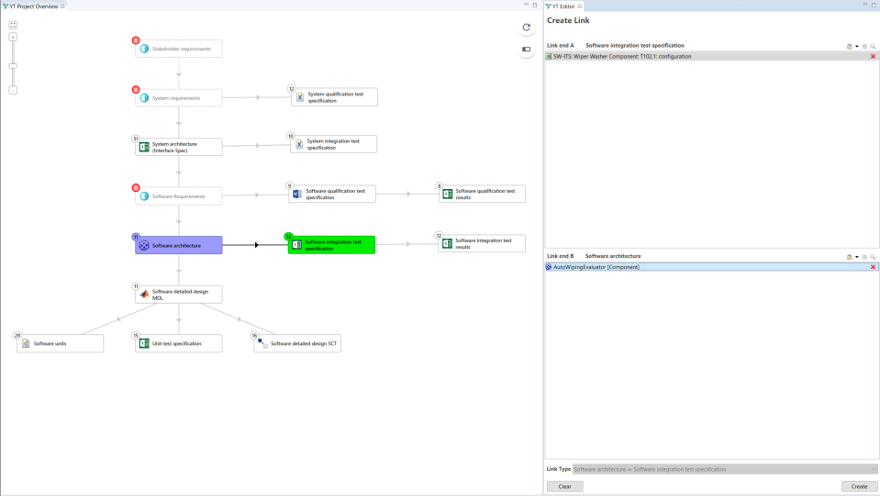Click the fit-to-screen zoom icon
Viewport: 880px width, 496px height.
[x=13, y=25]
